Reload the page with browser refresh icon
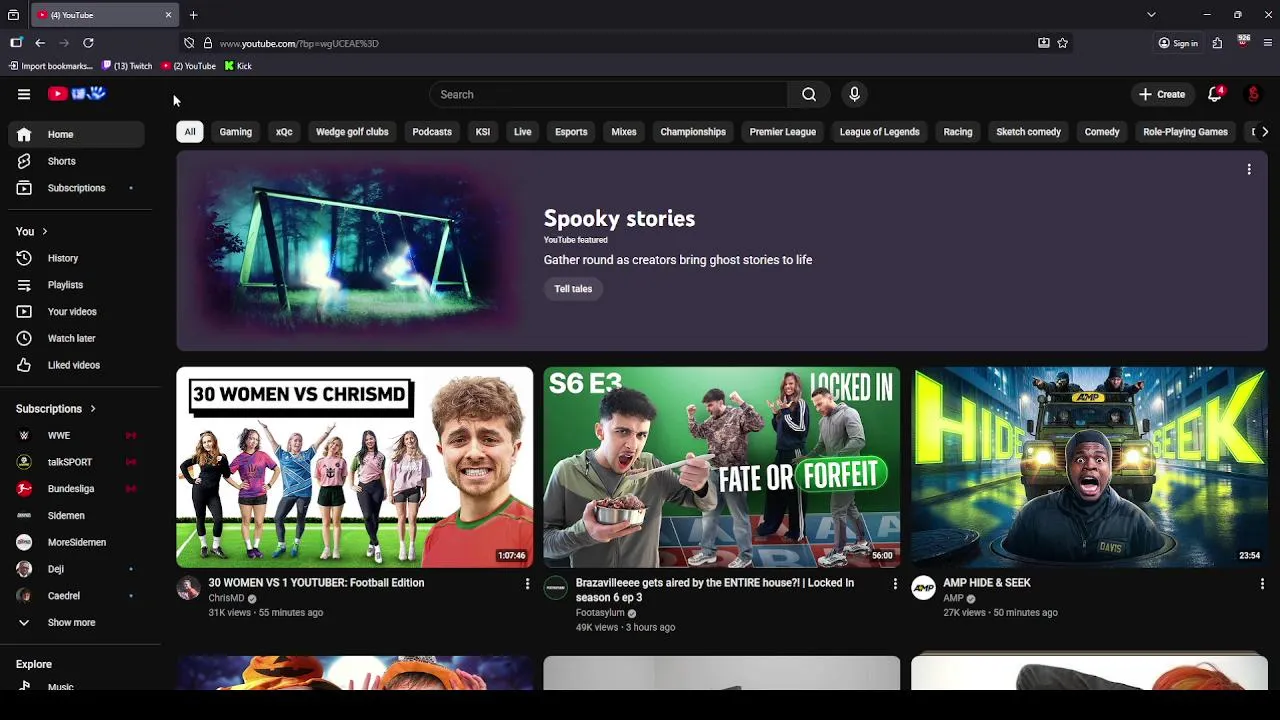Screen dimensions: 1280x720 [x=88, y=43]
